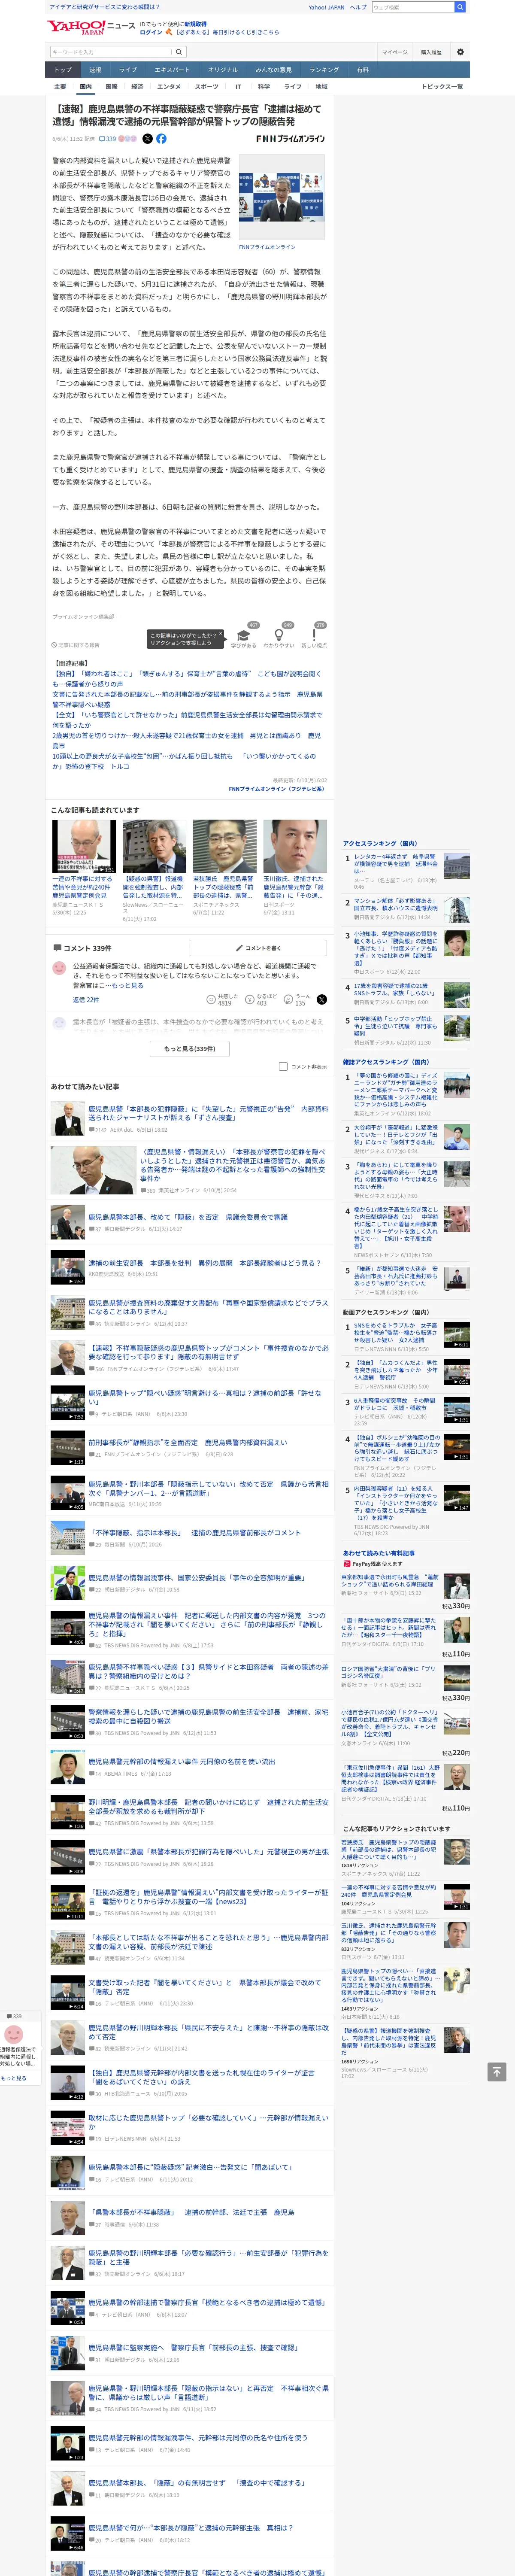The image size is (515, 2576).
Task: Open the 国内 category
Action: (x=85, y=87)
